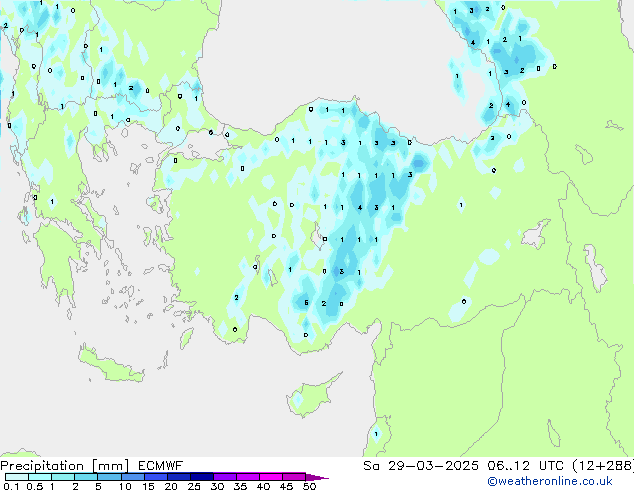The height and width of the screenshot is (490, 634).
Task: Click the island of Crete on the map
Action: click(110, 365)
